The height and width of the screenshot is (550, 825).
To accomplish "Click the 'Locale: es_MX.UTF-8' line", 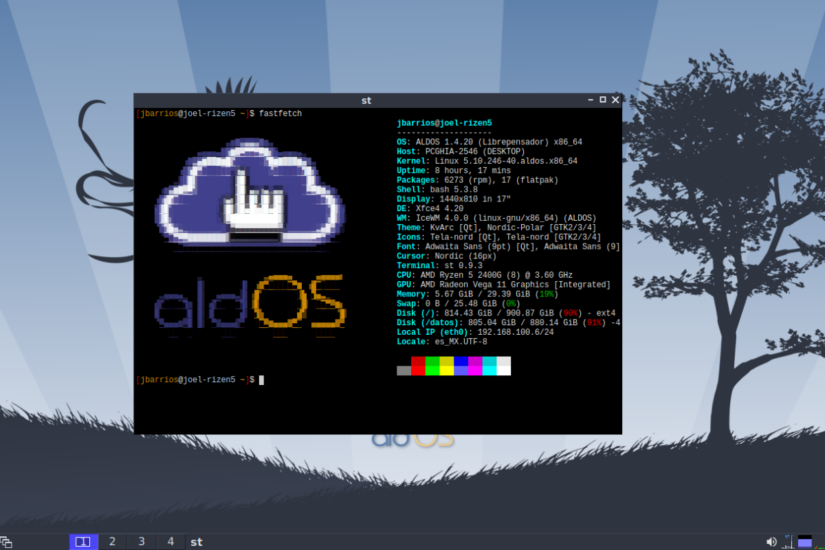I will click(442, 342).
